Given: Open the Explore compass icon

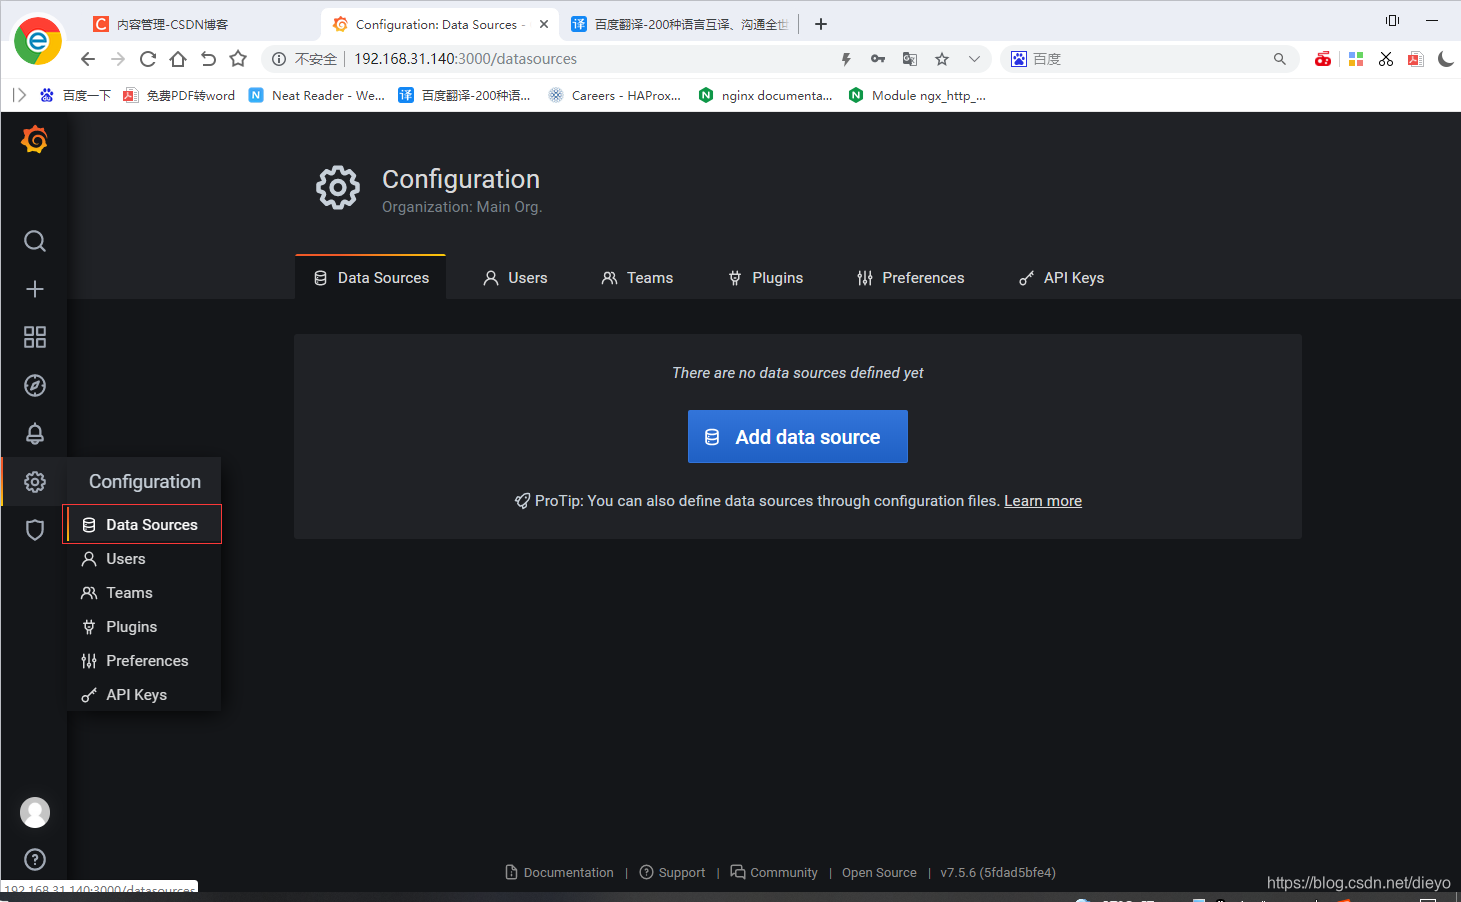Looking at the screenshot, I should (35, 385).
